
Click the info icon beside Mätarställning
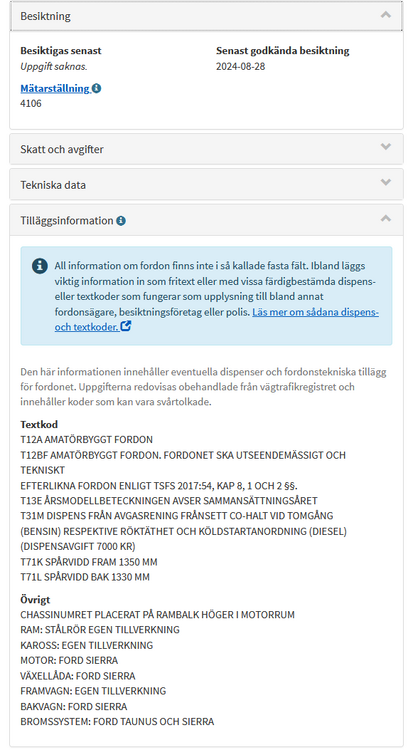coord(96,88)
